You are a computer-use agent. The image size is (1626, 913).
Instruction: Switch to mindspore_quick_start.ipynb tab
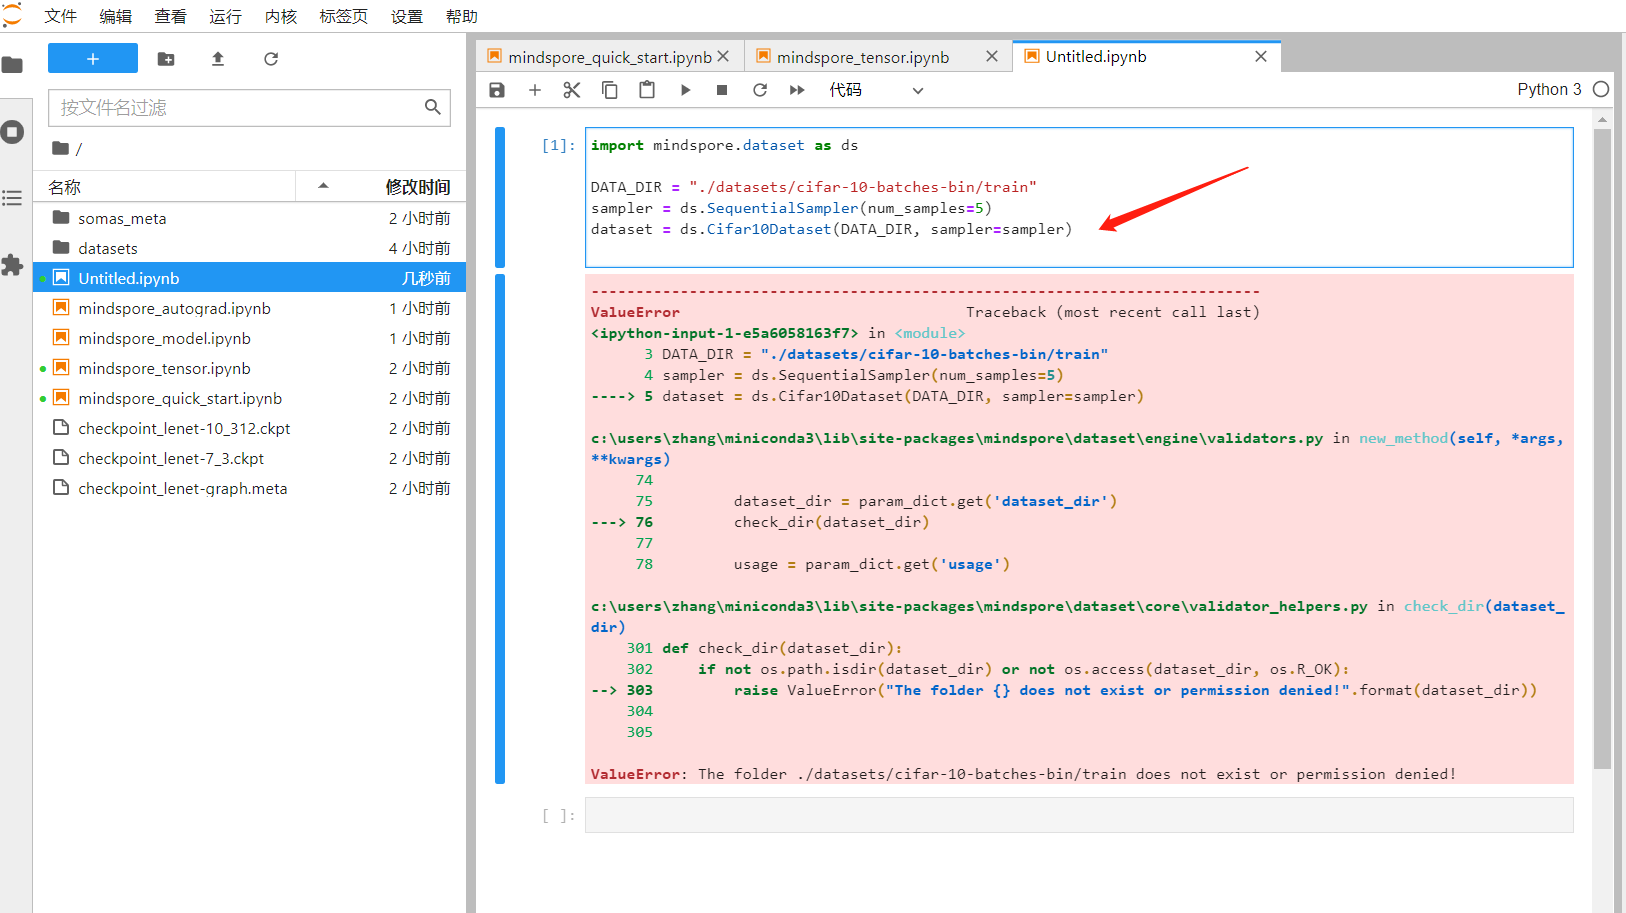click(x=610, y=57)
